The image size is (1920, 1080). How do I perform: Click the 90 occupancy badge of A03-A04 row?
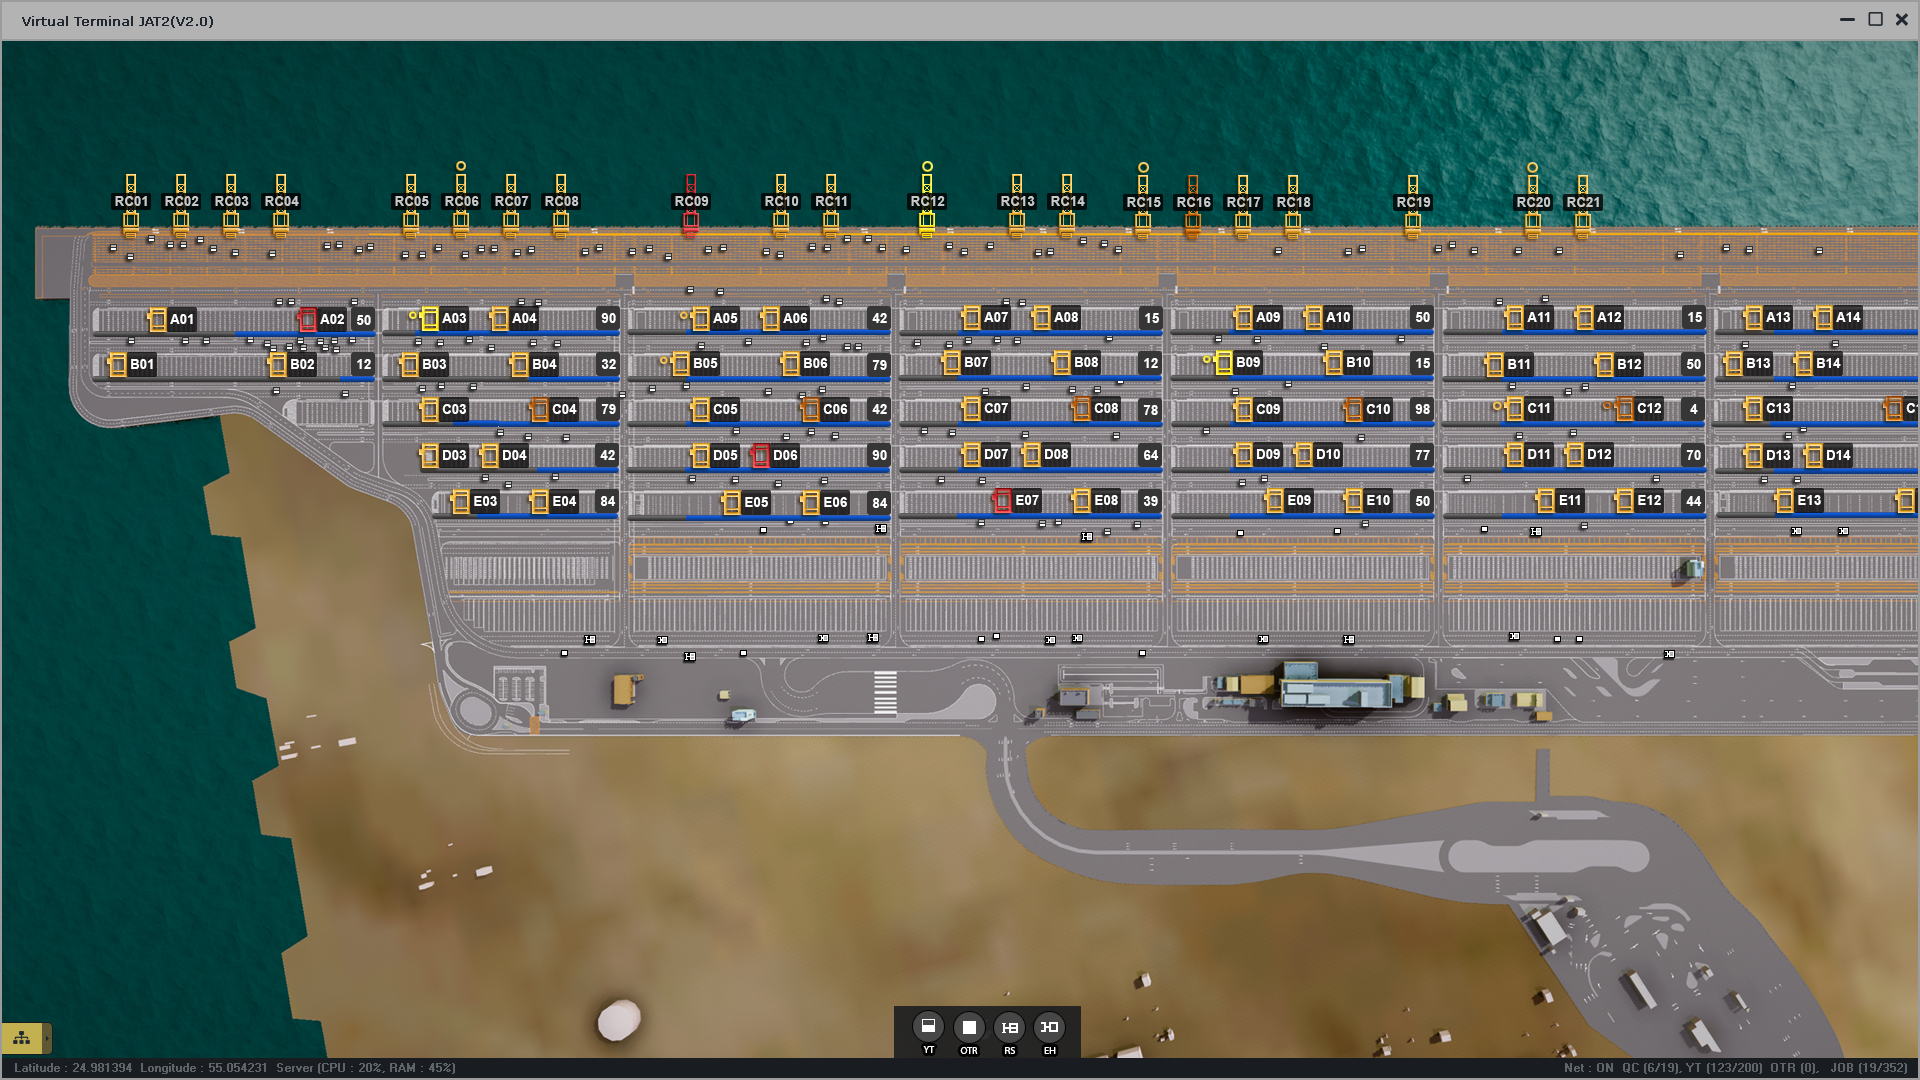pos(608,318)
